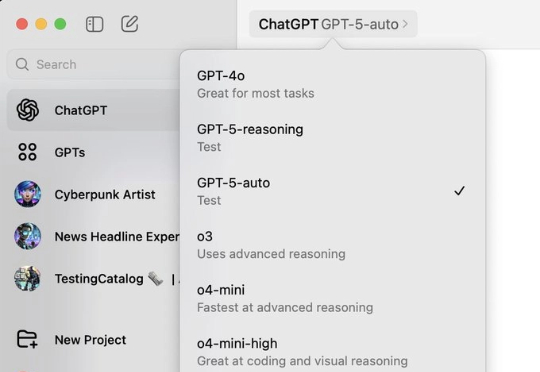
Task: Click 'Test' under GPT-5-reasoning
Action: (209, 147)
